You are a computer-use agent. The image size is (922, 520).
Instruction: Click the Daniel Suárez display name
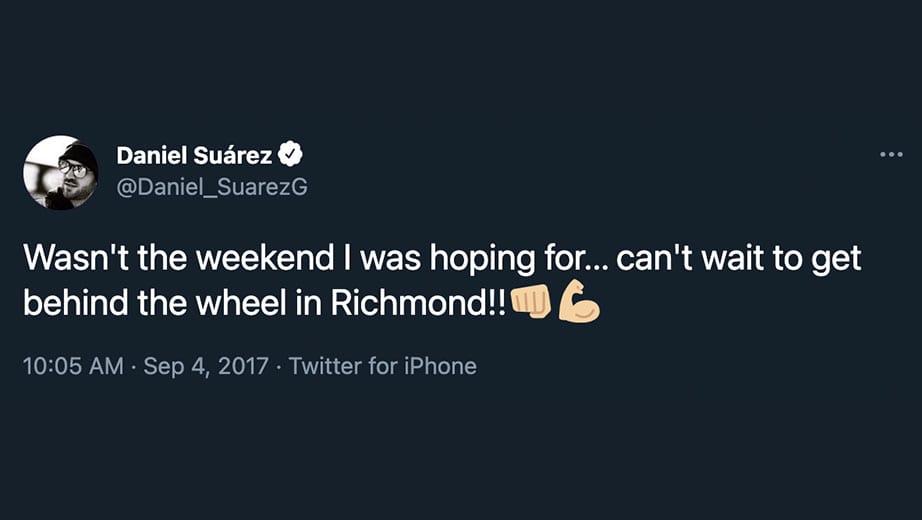click(x=194, y=155)
